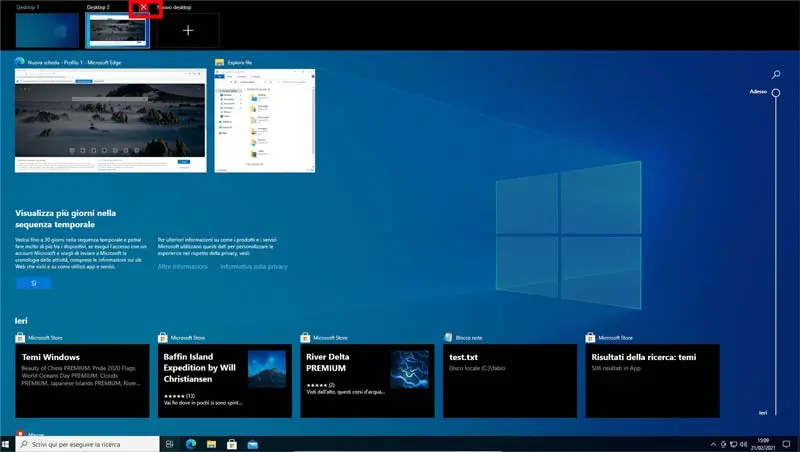
Task: Open timeline search magnifier icon
Action: pyautogui.click(x=776, y=74)
